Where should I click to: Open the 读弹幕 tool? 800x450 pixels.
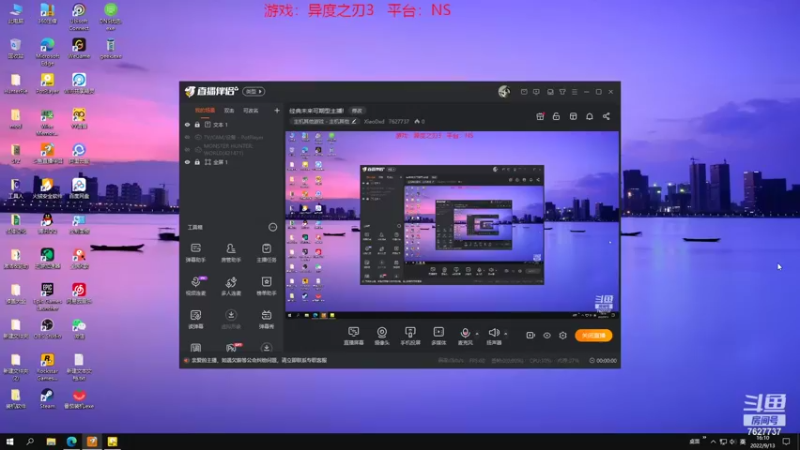pos(195,319)
